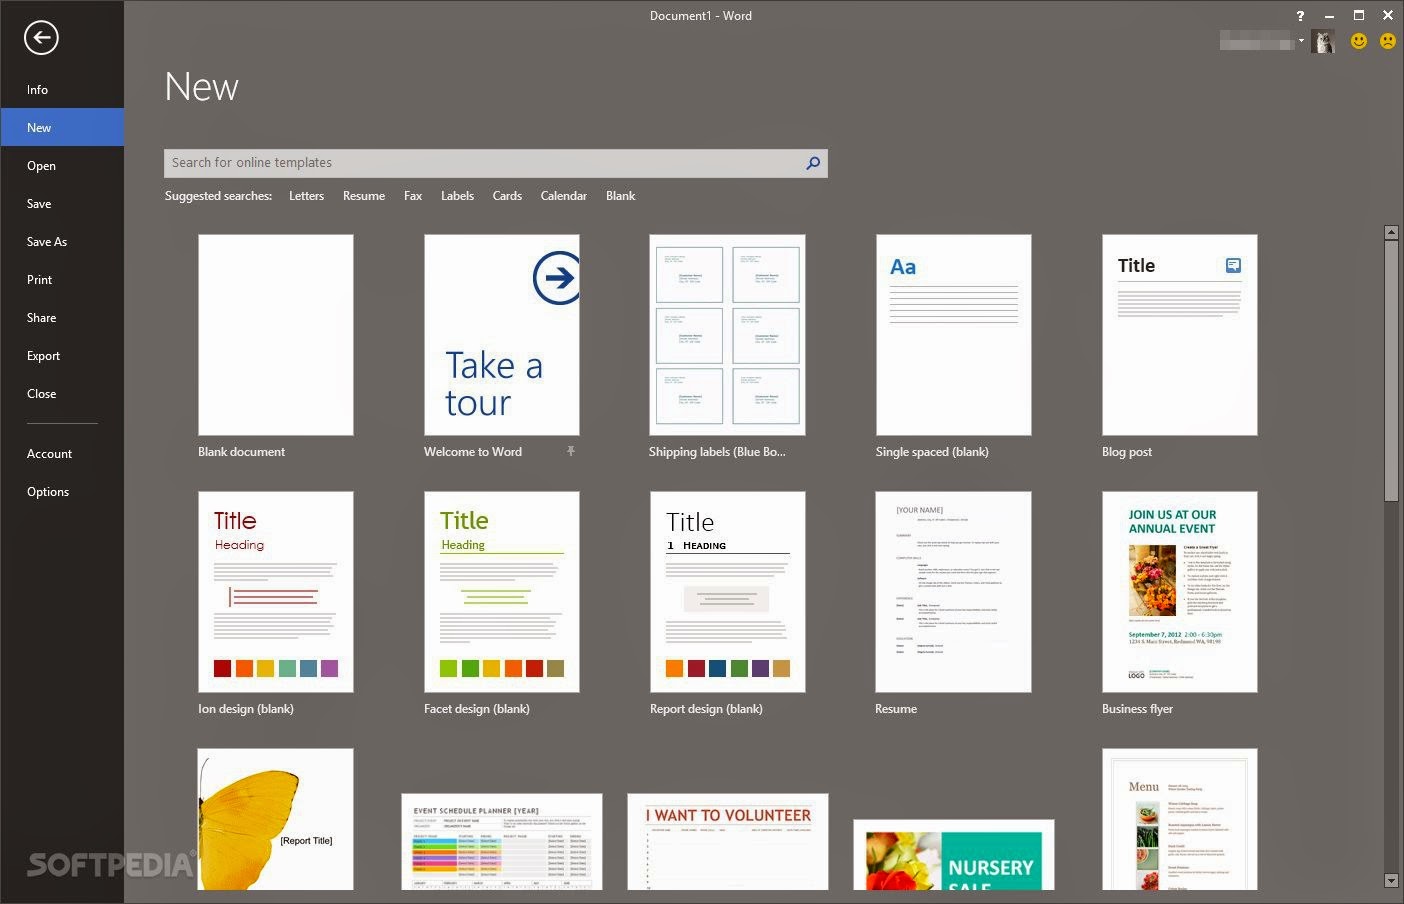Click scrollbar down arrow
1404x904 pixels.
click(1391, 881)
